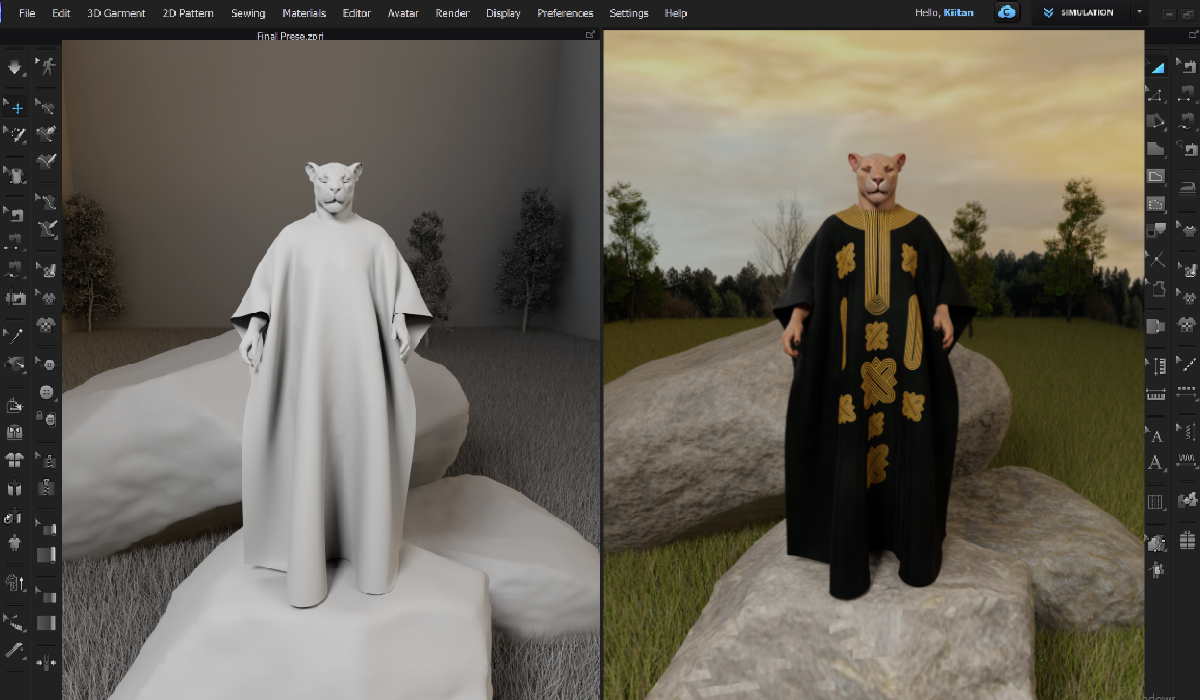Viewport: 1200px width, 700px height.
Task: Toggle the buttonhole lock icon
Action: [x=46, y=415]
